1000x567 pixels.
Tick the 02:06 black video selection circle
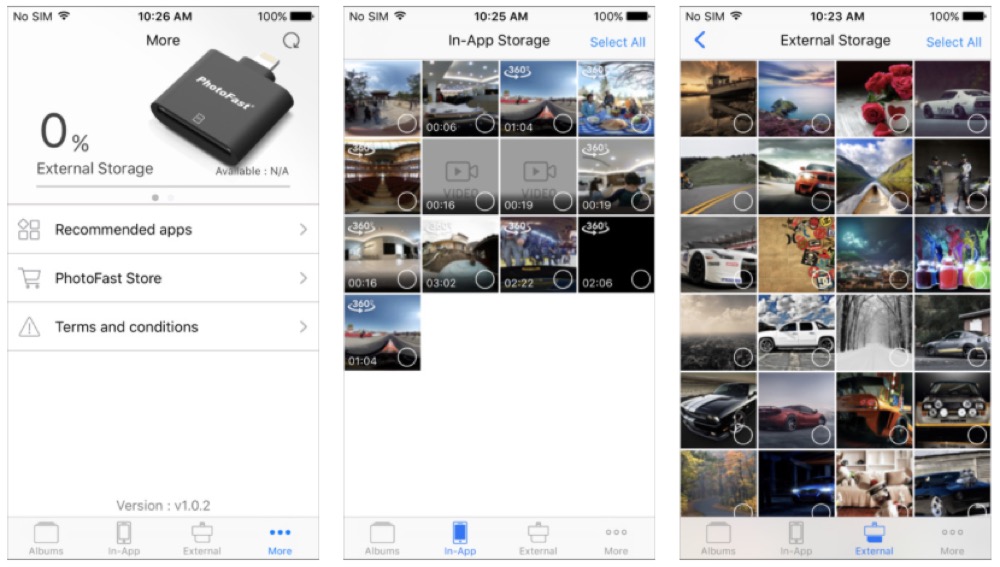click(x=640, y=279)
